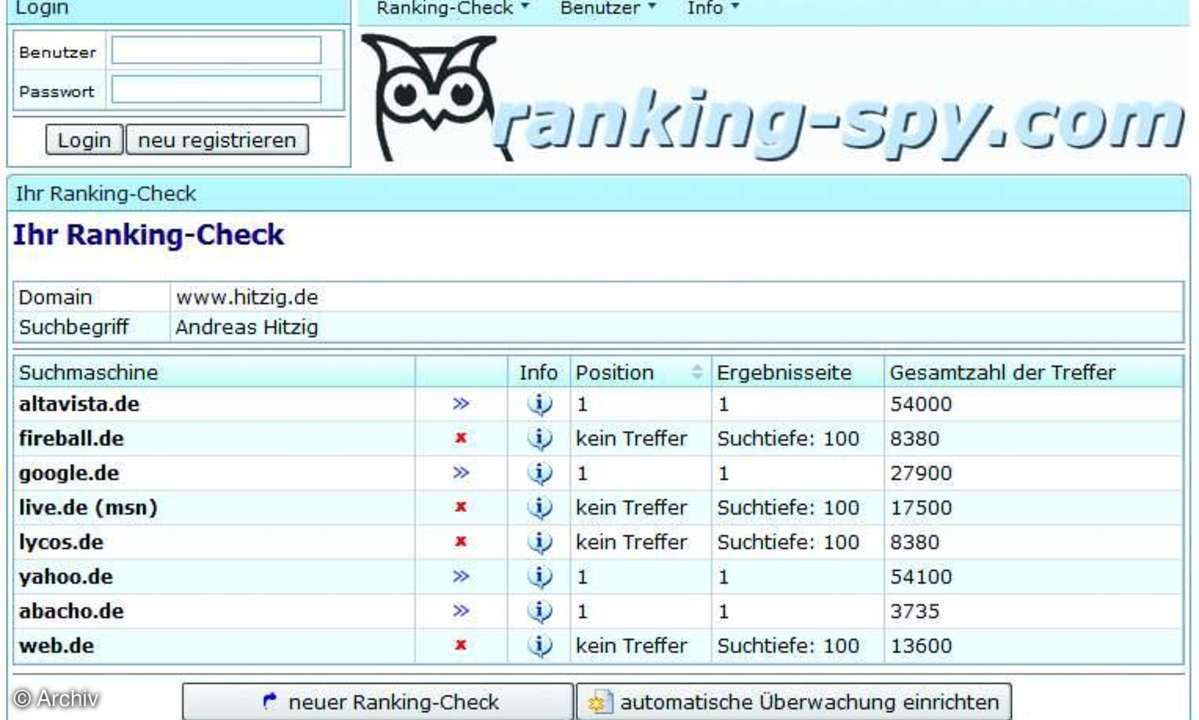Select the live.de (msn) row name
Screen dimensions: 1199x720
coord(88,508)
